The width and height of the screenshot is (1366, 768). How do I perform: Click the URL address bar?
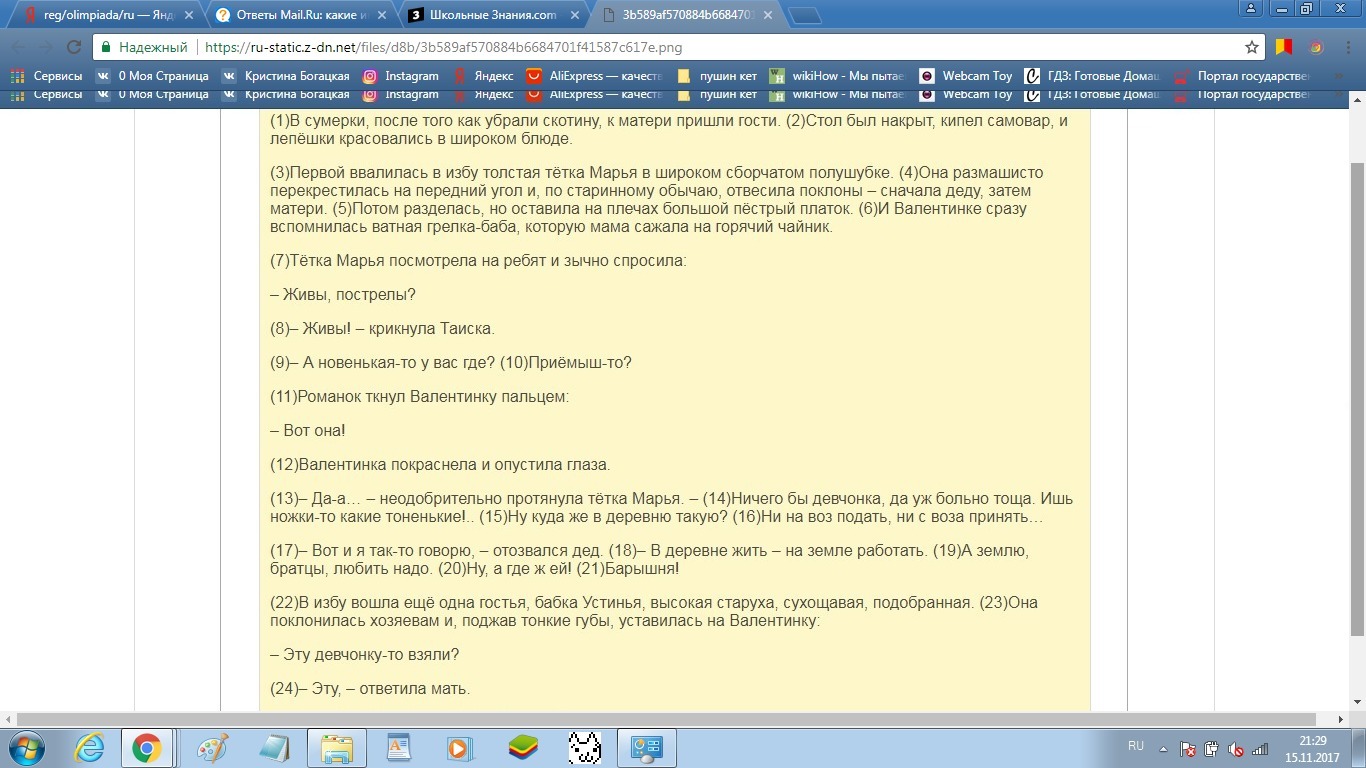point(700,47)
